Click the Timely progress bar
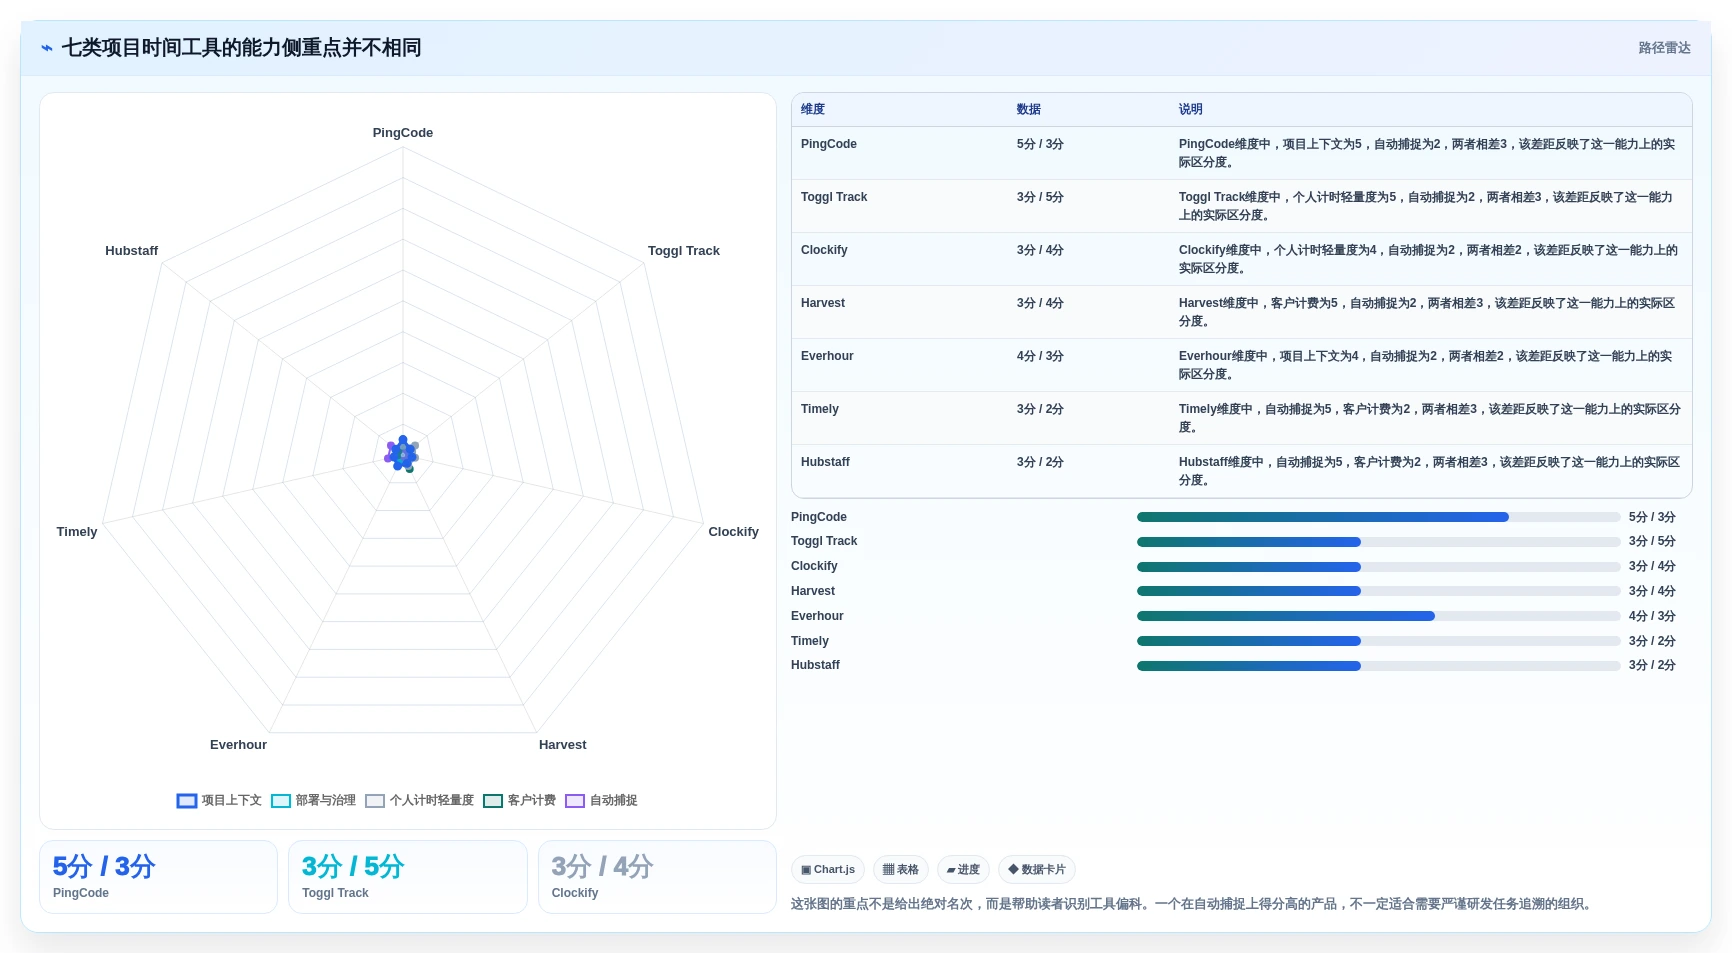Image resolution: width=1732 pixels, height=953 pixels. (1378, 641)
